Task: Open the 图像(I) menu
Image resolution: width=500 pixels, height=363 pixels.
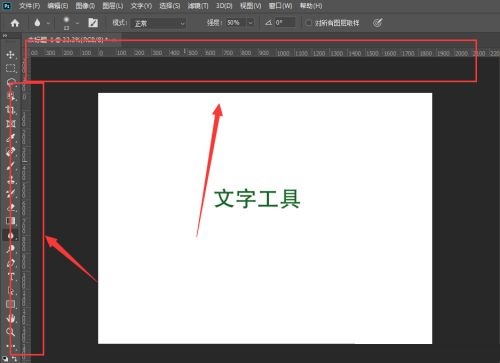Action: tap(85, 6)
